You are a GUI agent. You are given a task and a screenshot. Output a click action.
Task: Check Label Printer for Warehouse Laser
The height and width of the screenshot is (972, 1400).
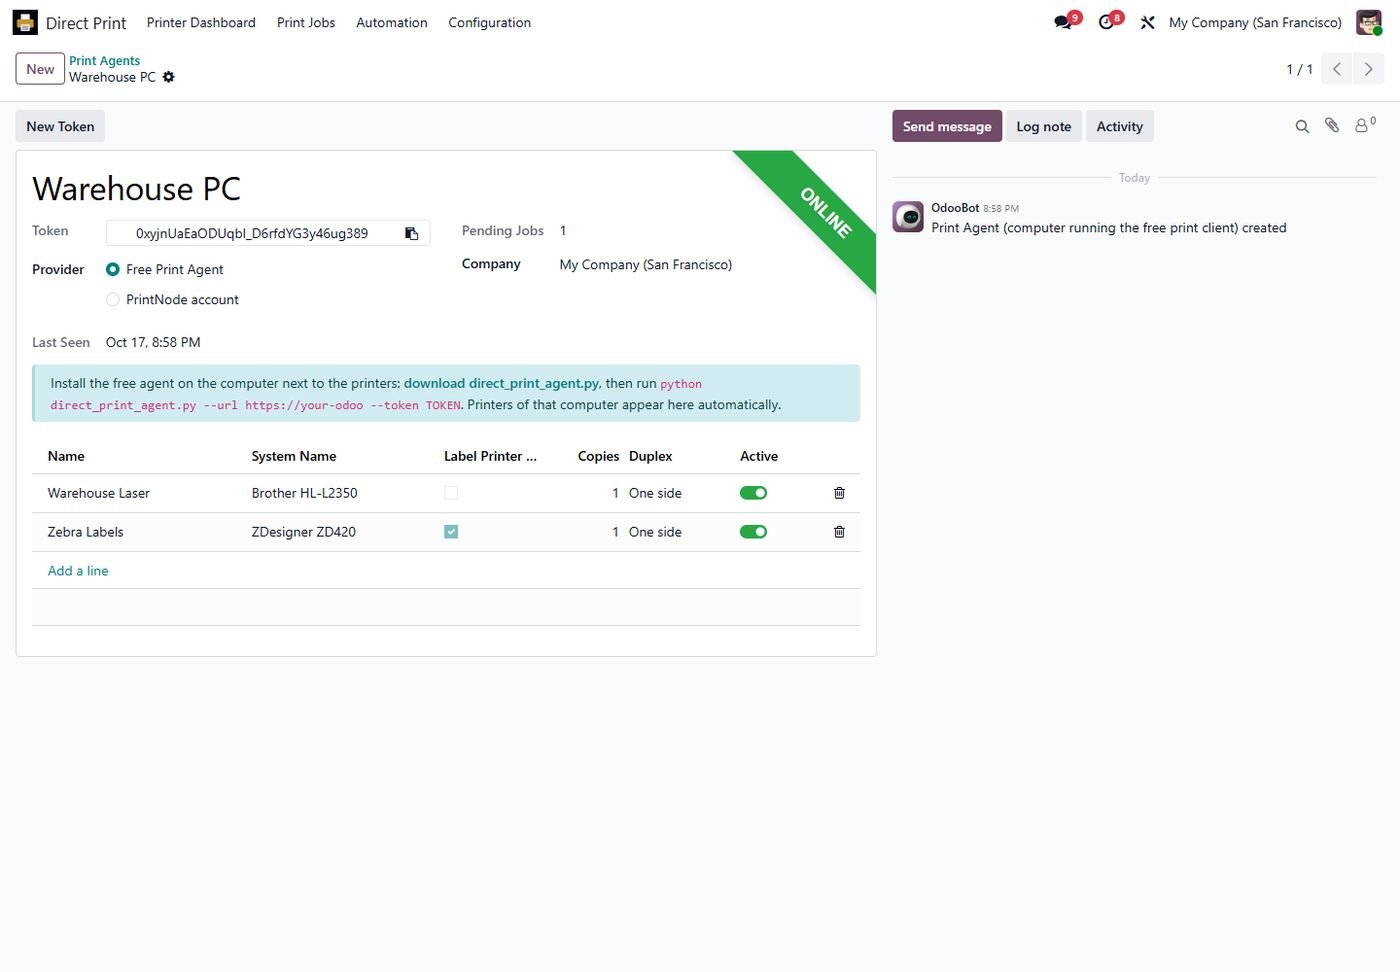451,493
